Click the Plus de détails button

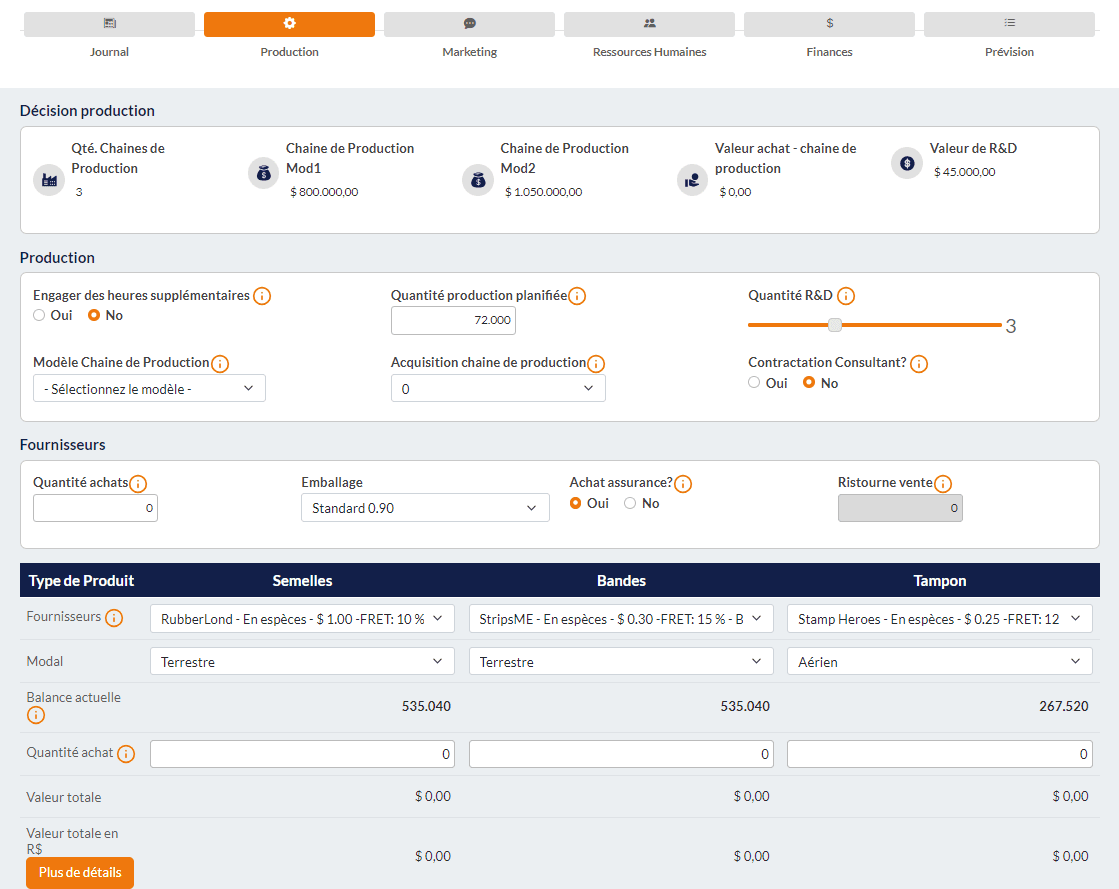tap(80, 872)
